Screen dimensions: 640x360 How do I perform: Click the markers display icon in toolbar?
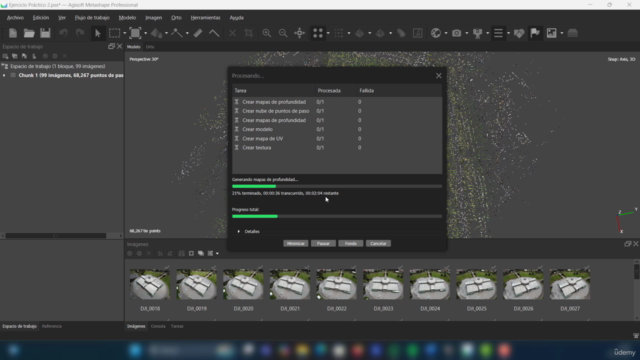[x=477, y=33]
